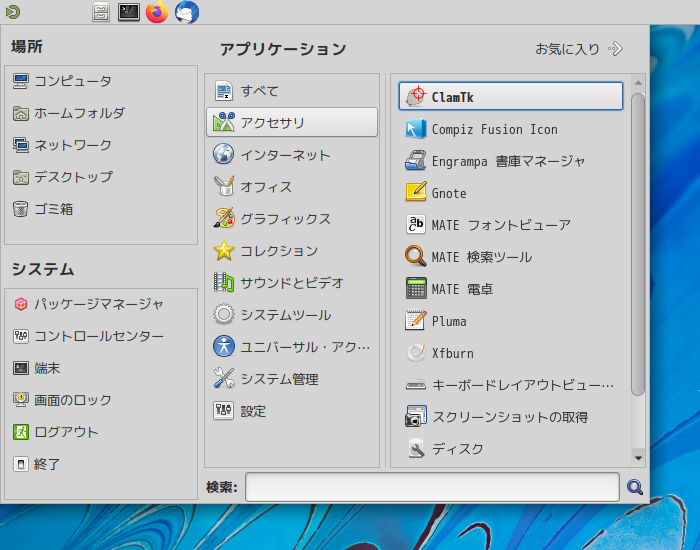This screenshot has height=550, width=700.
Task: Select the グラフィックス category
Action: 292,219
